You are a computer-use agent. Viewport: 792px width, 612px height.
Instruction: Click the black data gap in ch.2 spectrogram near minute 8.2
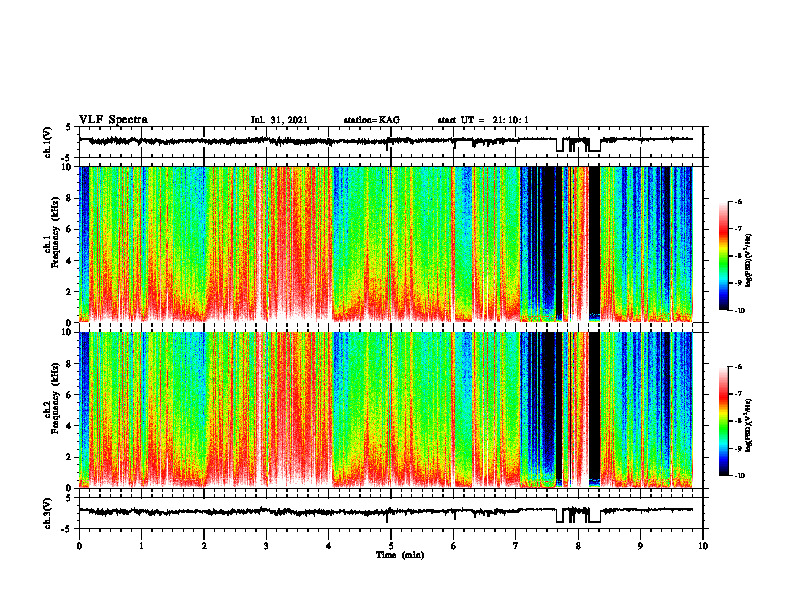point(595,405)
